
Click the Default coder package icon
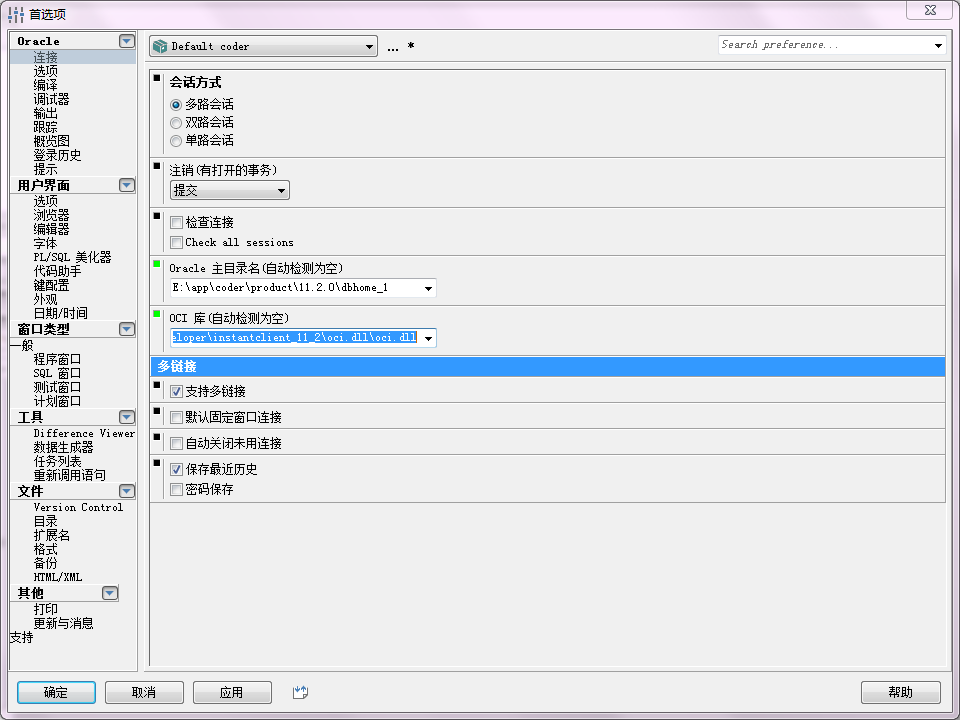160,46
